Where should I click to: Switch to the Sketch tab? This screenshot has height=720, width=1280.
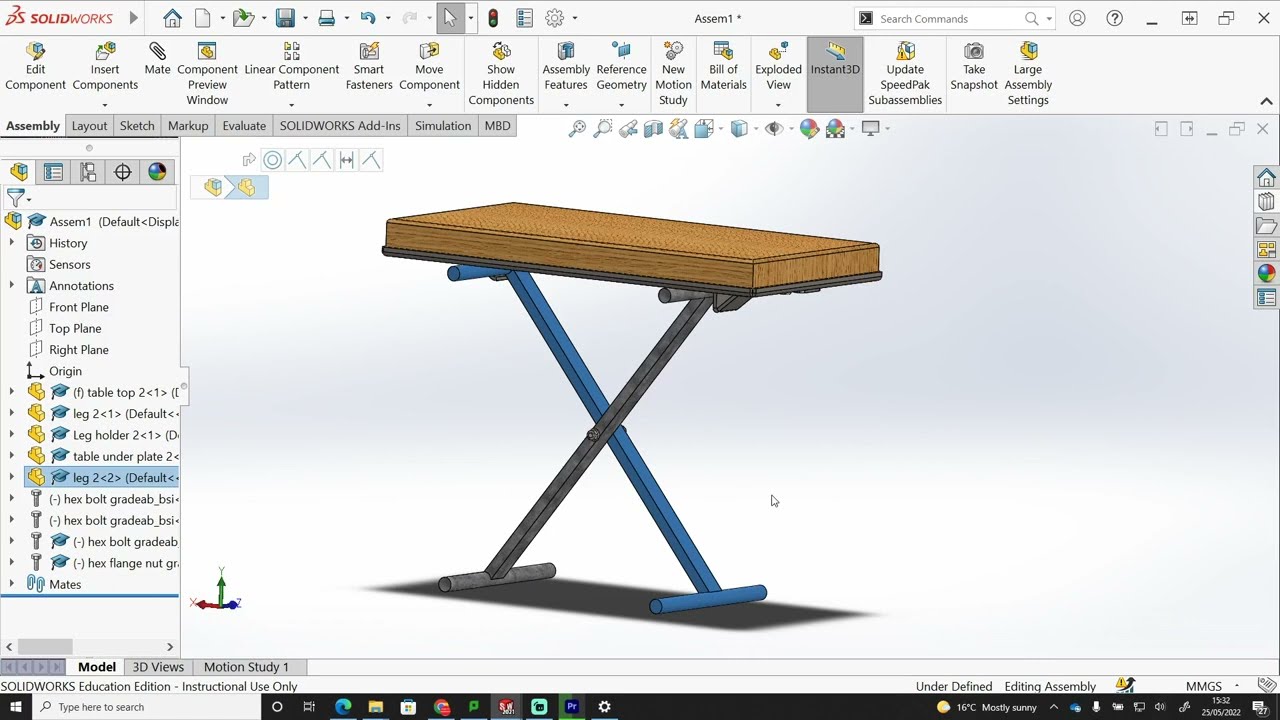pos(137,126)
